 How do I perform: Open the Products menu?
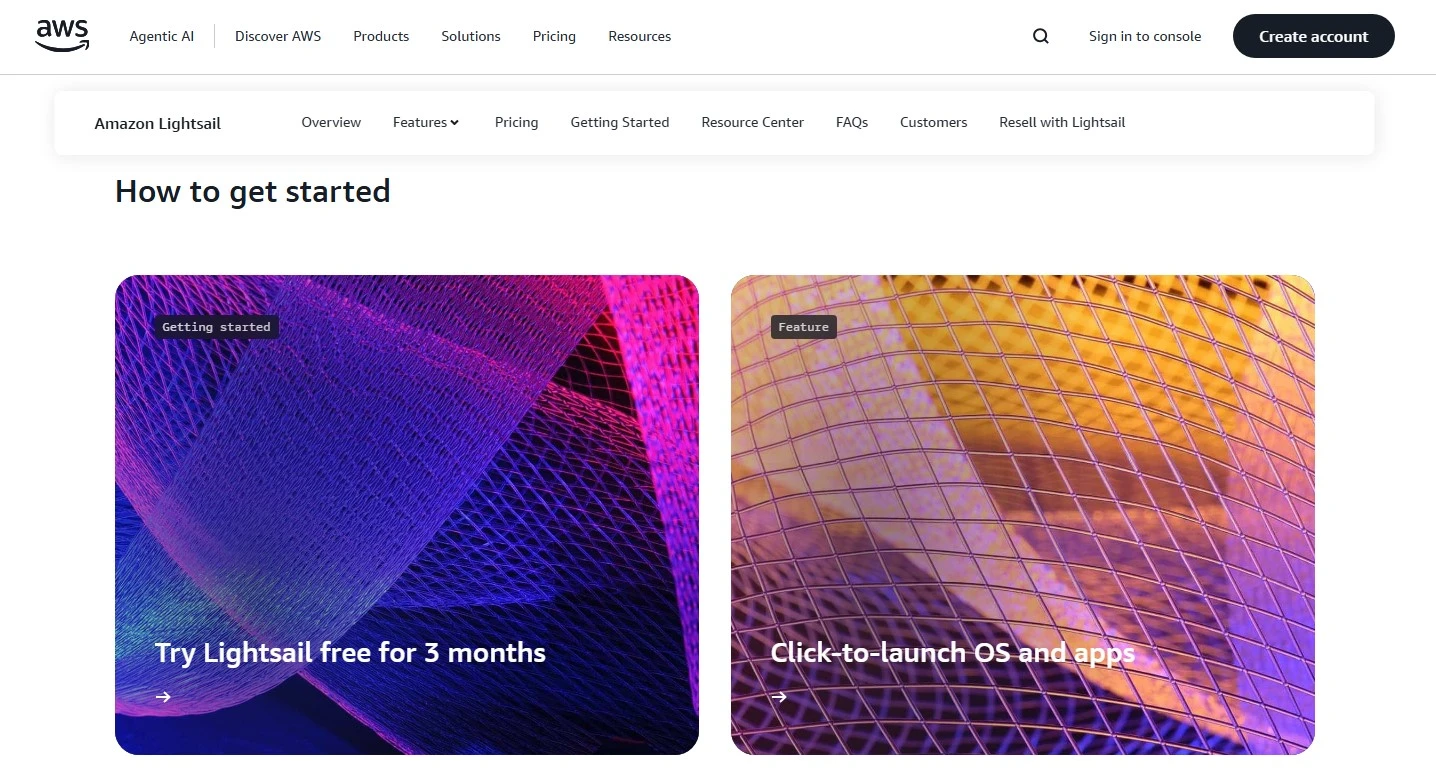tap(381, 36)
